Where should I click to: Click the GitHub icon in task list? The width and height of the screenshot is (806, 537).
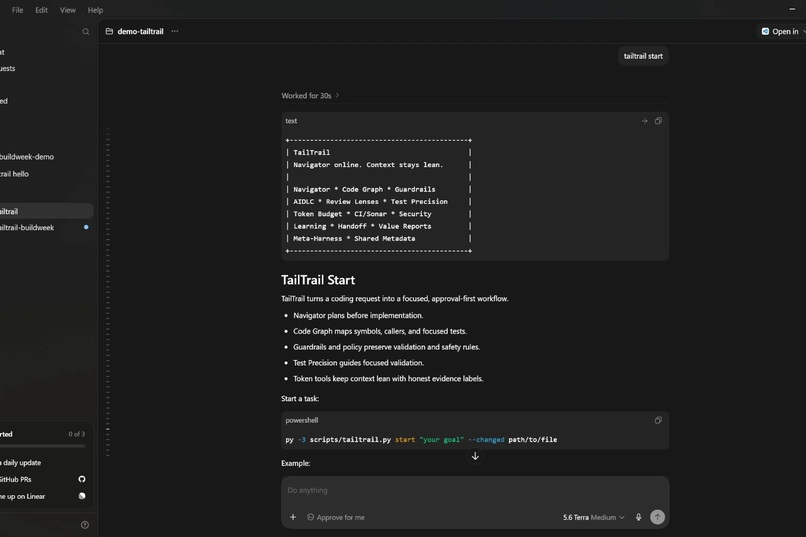pyautogui.click(x=82, y=479)
